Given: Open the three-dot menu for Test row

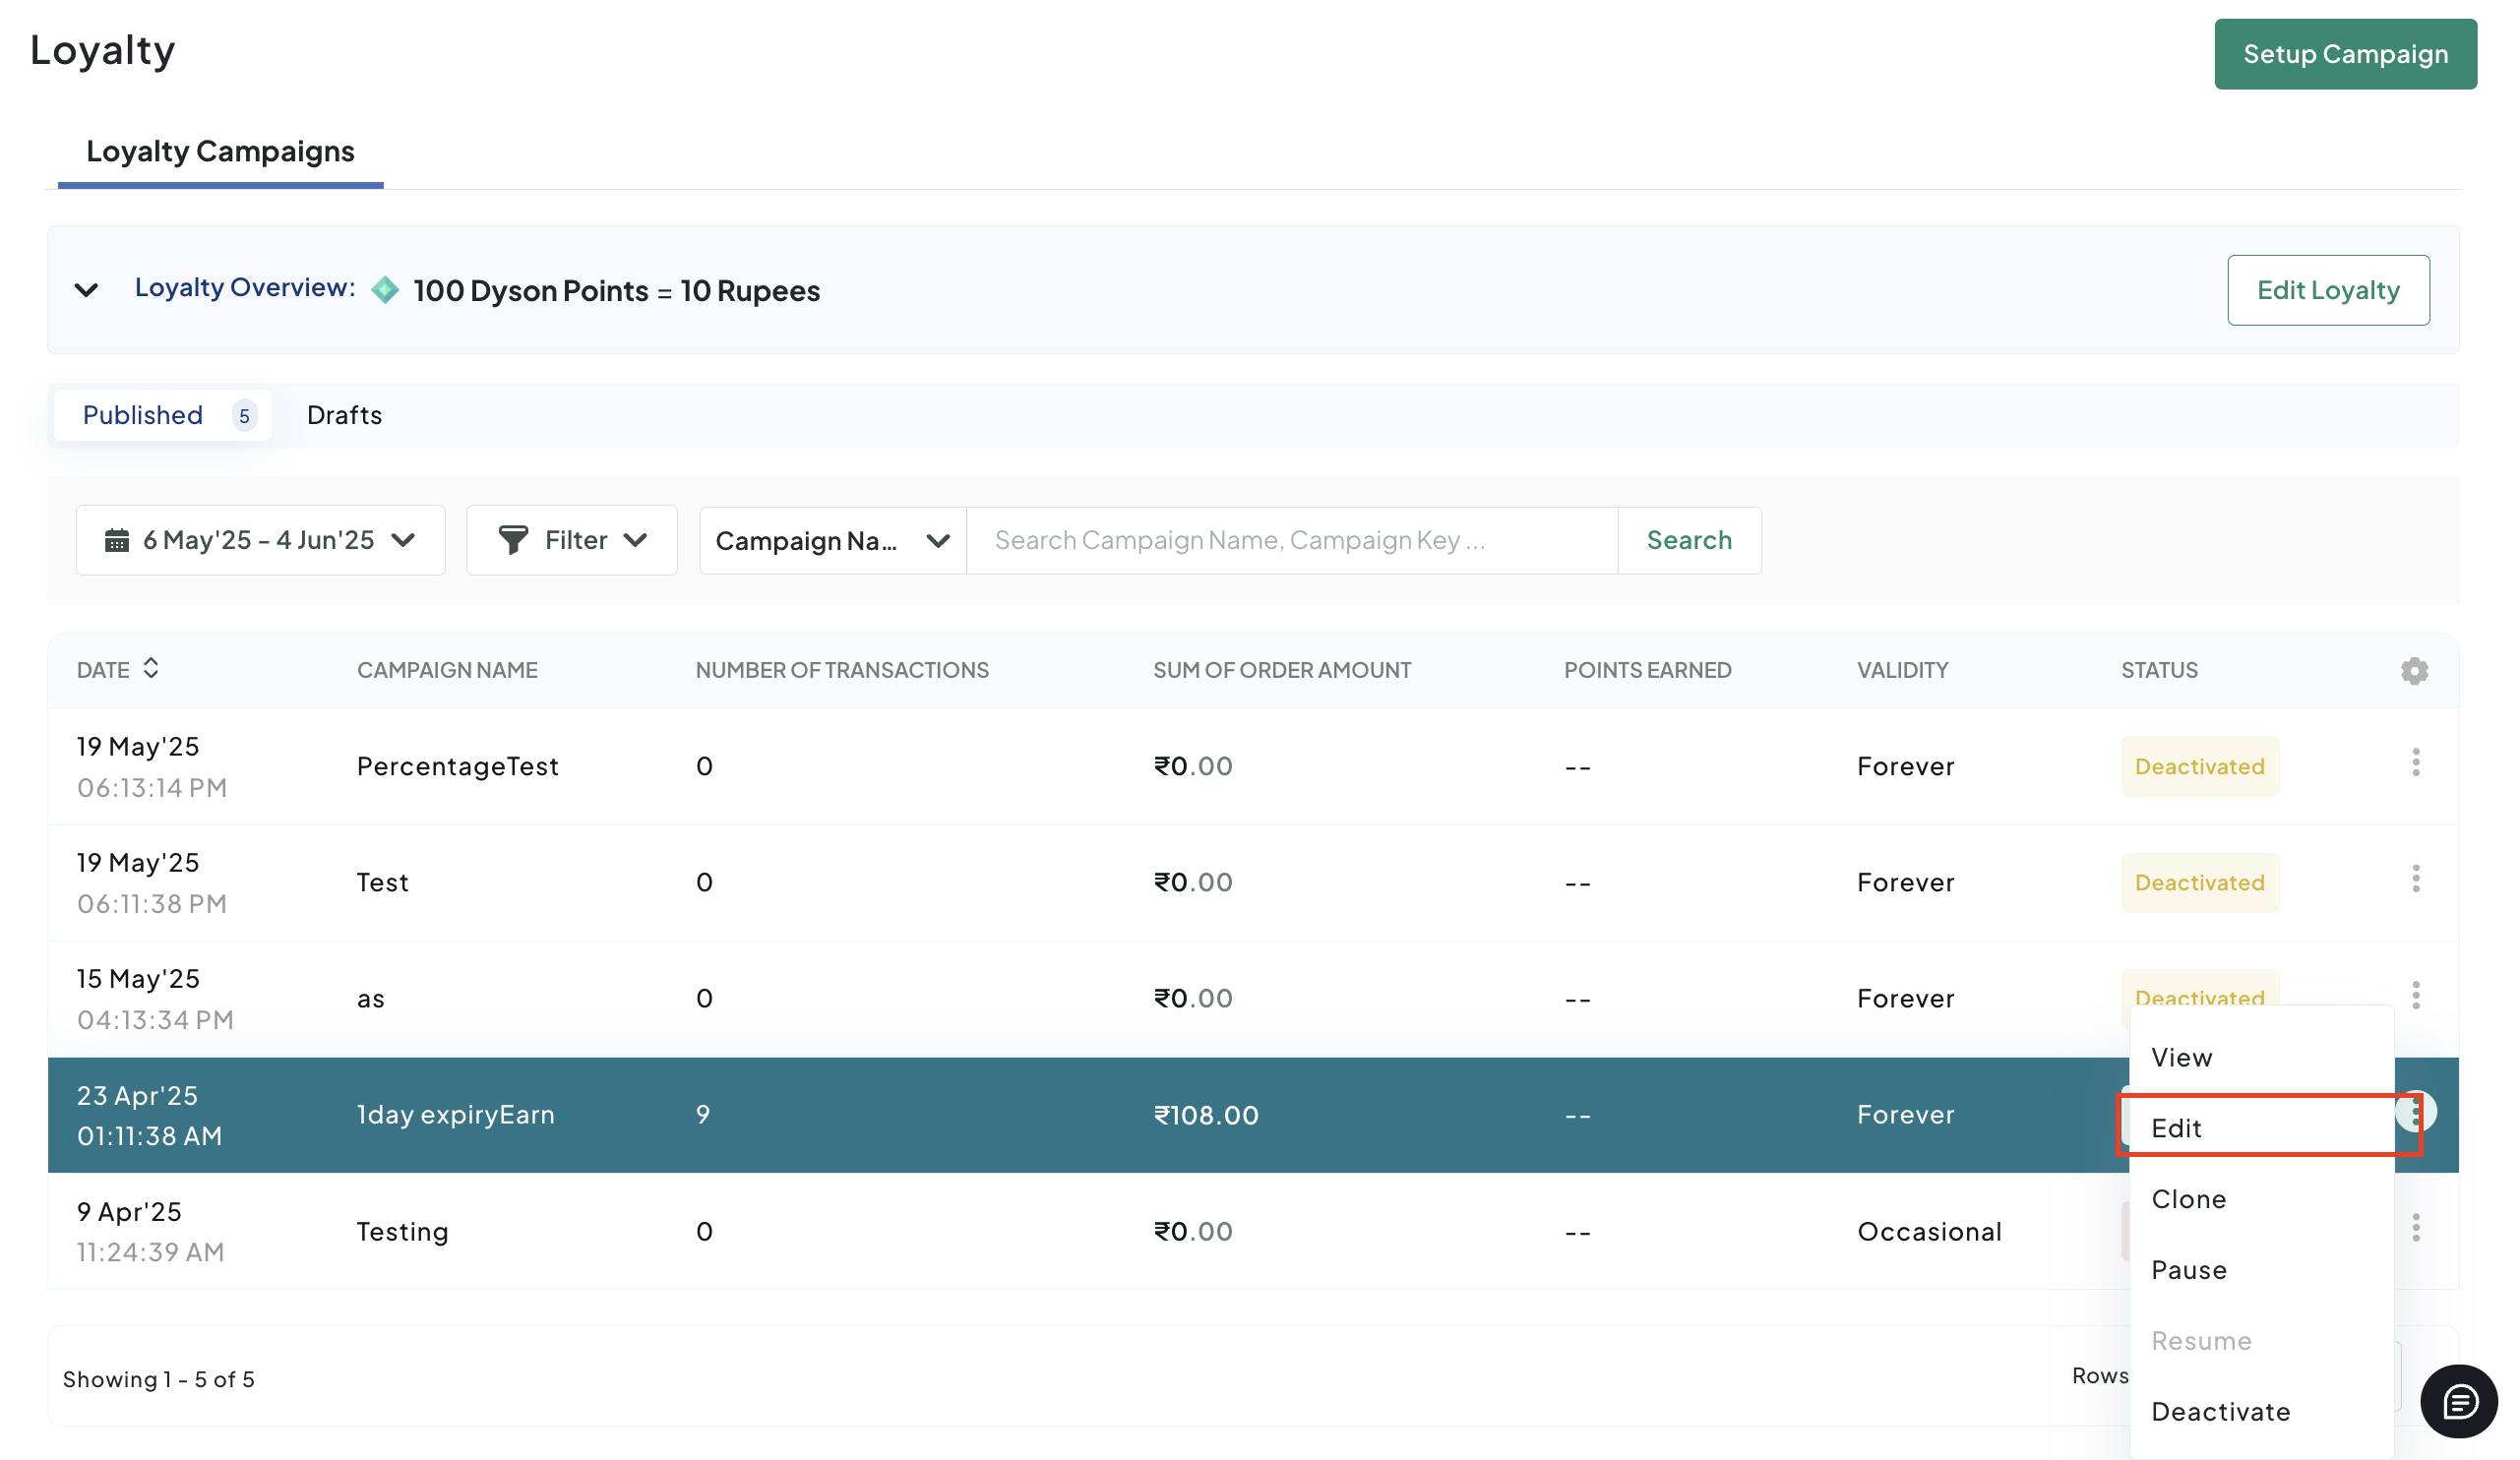Looking at the screenshot, I should click(x=2415, y=879).
